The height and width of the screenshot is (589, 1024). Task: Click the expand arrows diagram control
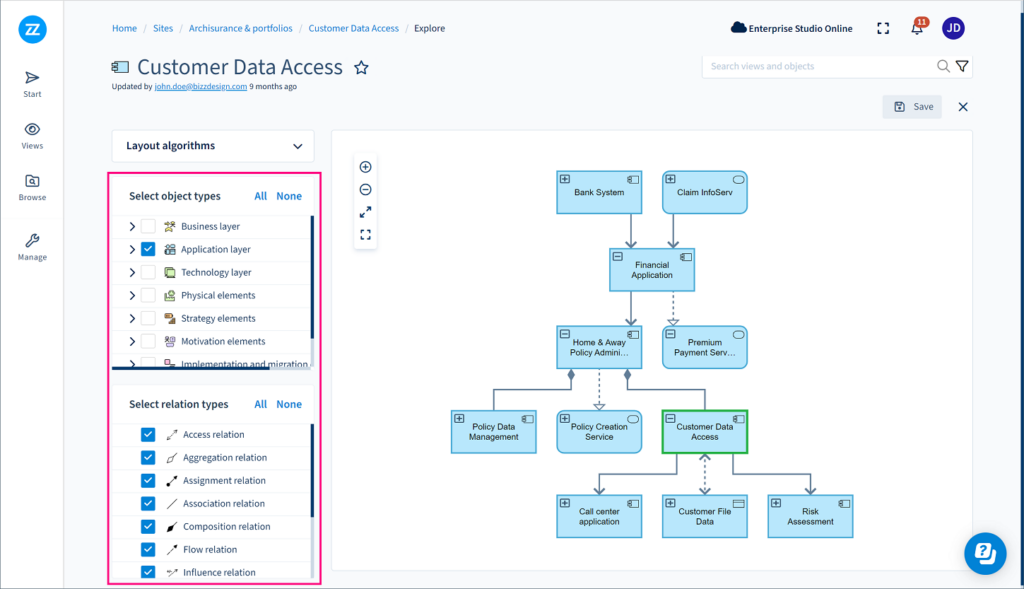tap(366, 212)
